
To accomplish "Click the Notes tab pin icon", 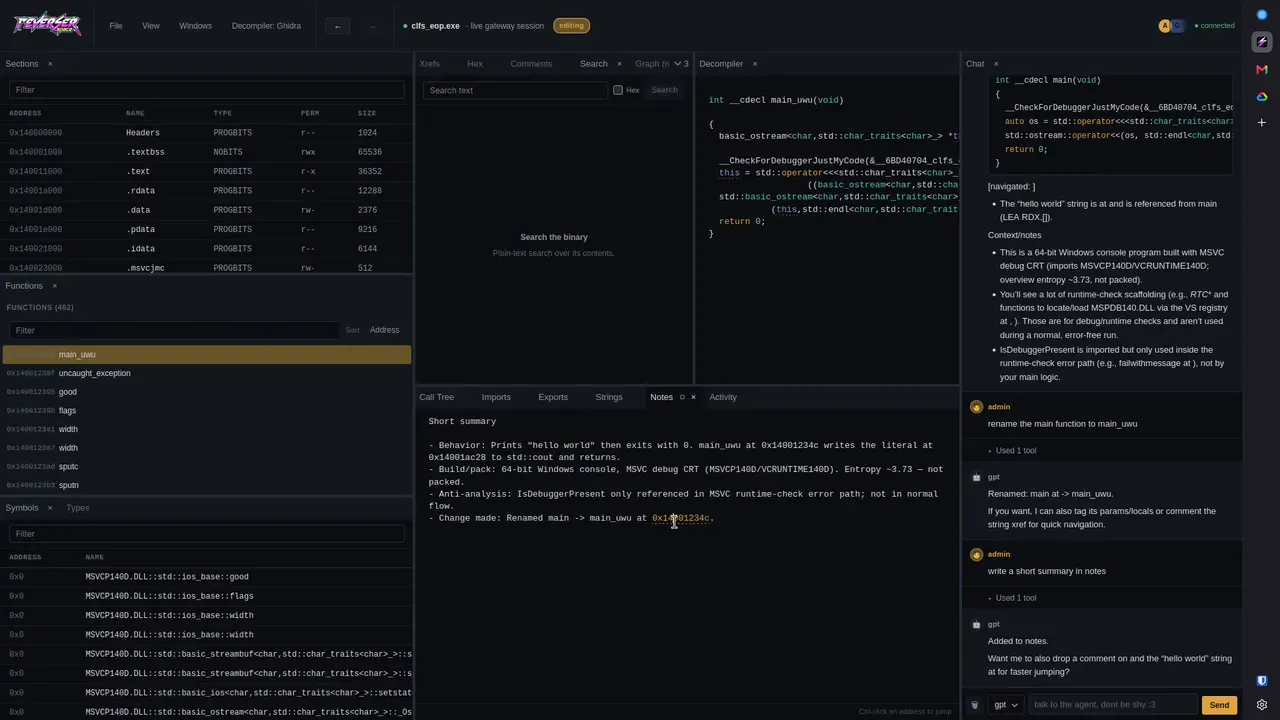I will click(x=682, y=397).
